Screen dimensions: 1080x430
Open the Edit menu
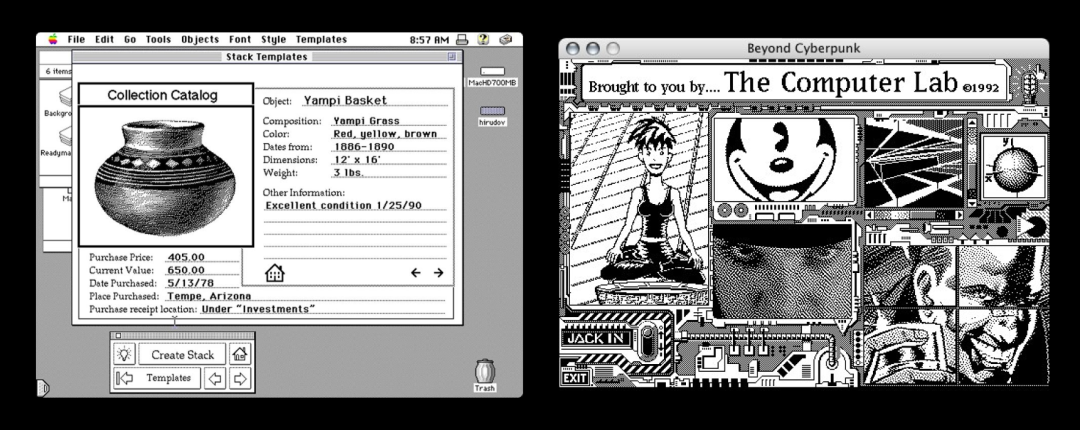coord(104,39)
